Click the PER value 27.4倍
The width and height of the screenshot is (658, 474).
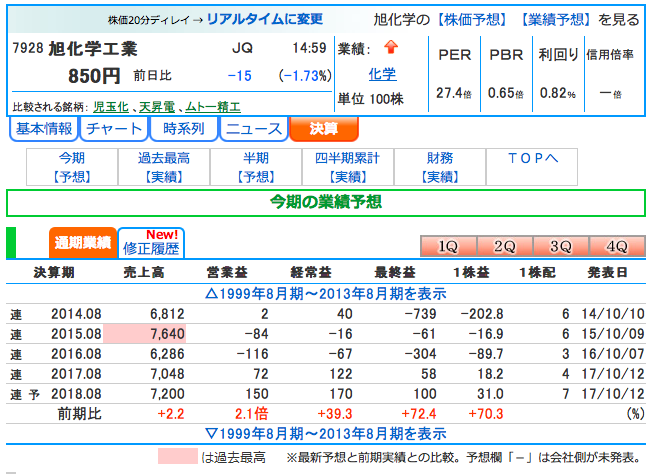[x=454, y=93]
